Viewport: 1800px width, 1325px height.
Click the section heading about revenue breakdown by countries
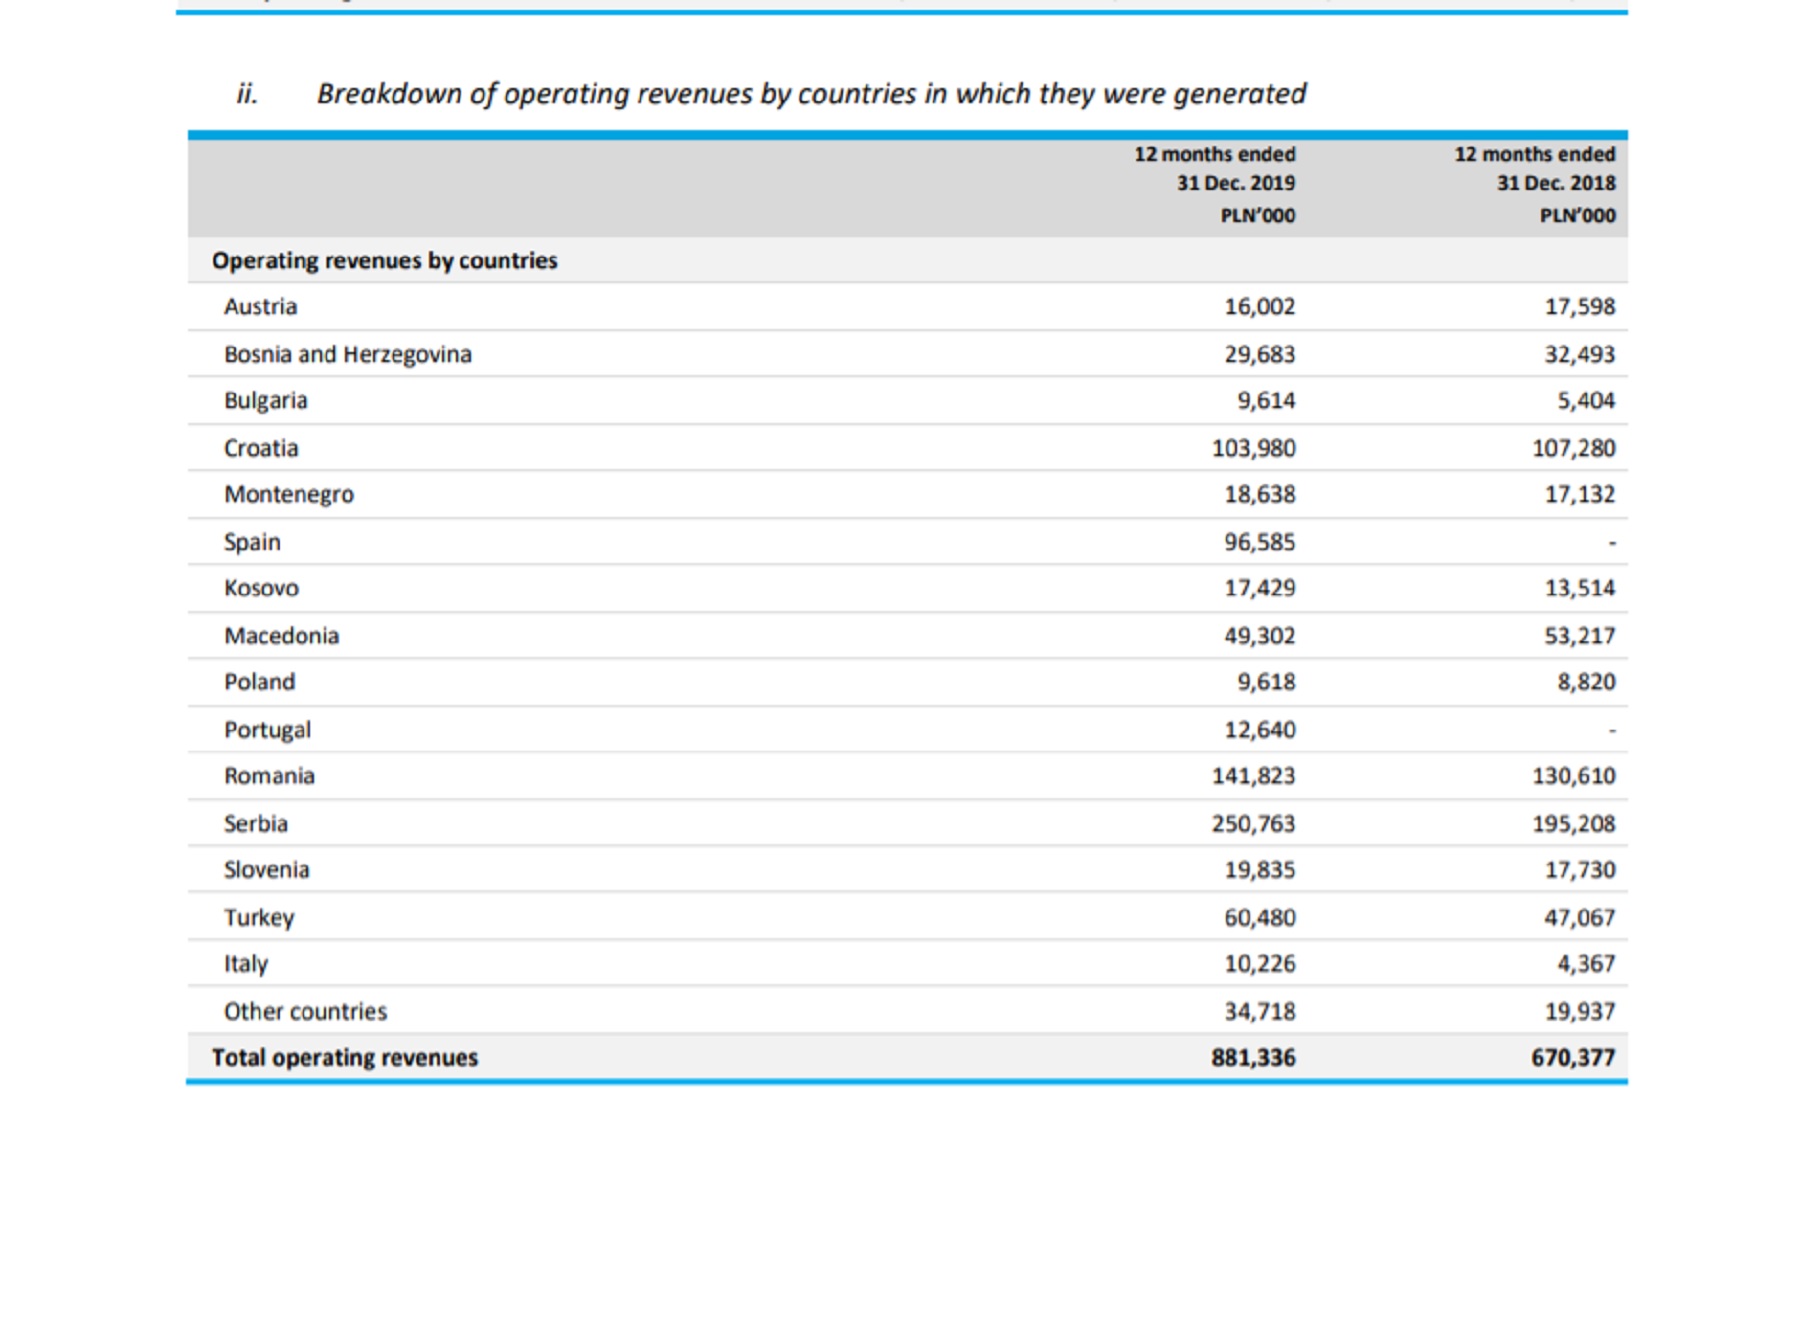pyautogui.click(x=810, y=94)
